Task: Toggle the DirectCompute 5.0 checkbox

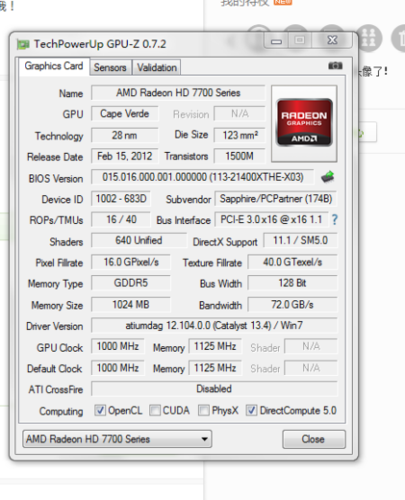Action: 251,410
